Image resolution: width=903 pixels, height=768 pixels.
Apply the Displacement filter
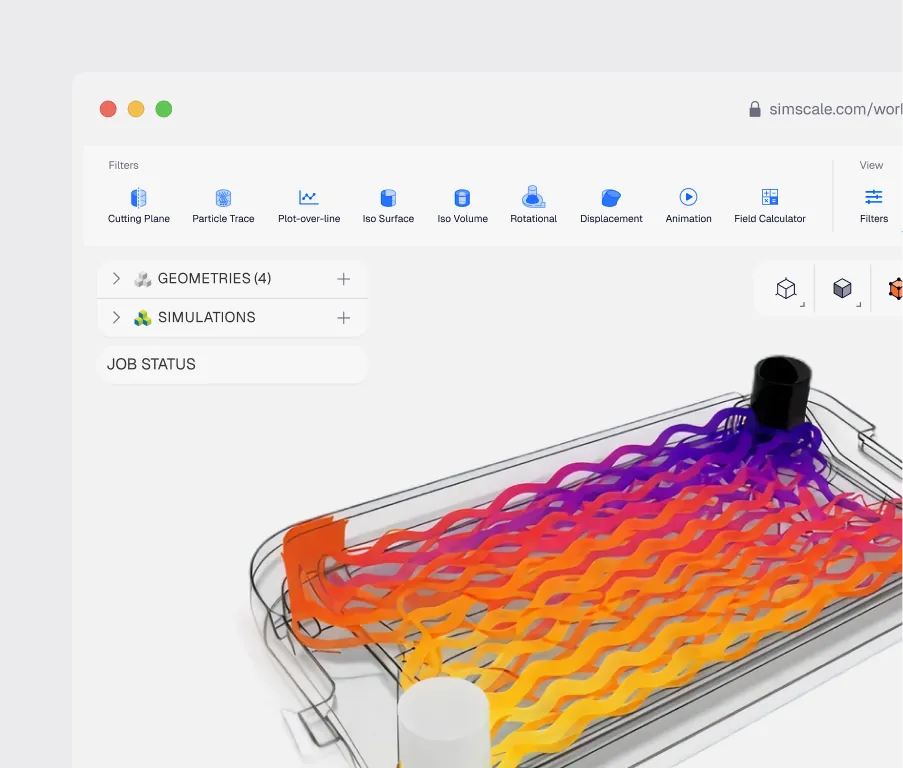coord(611,206)
